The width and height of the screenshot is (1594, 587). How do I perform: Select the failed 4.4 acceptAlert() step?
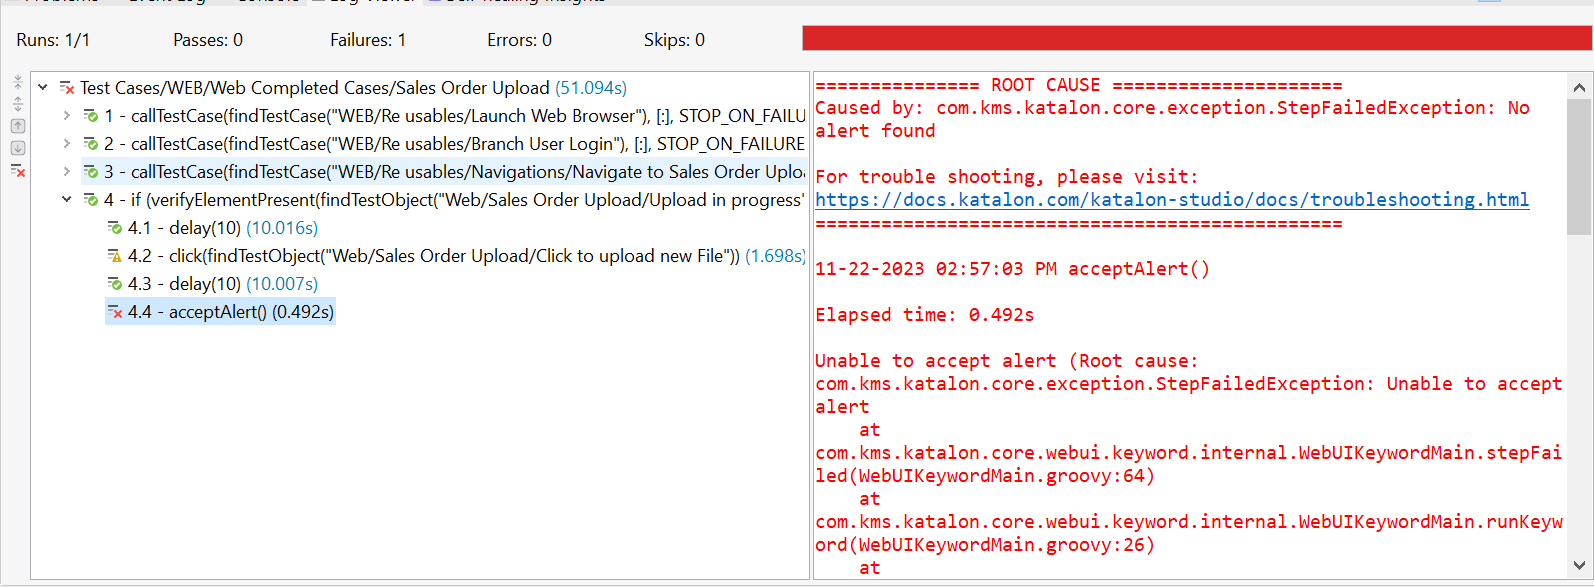click(x=230, y=312)
